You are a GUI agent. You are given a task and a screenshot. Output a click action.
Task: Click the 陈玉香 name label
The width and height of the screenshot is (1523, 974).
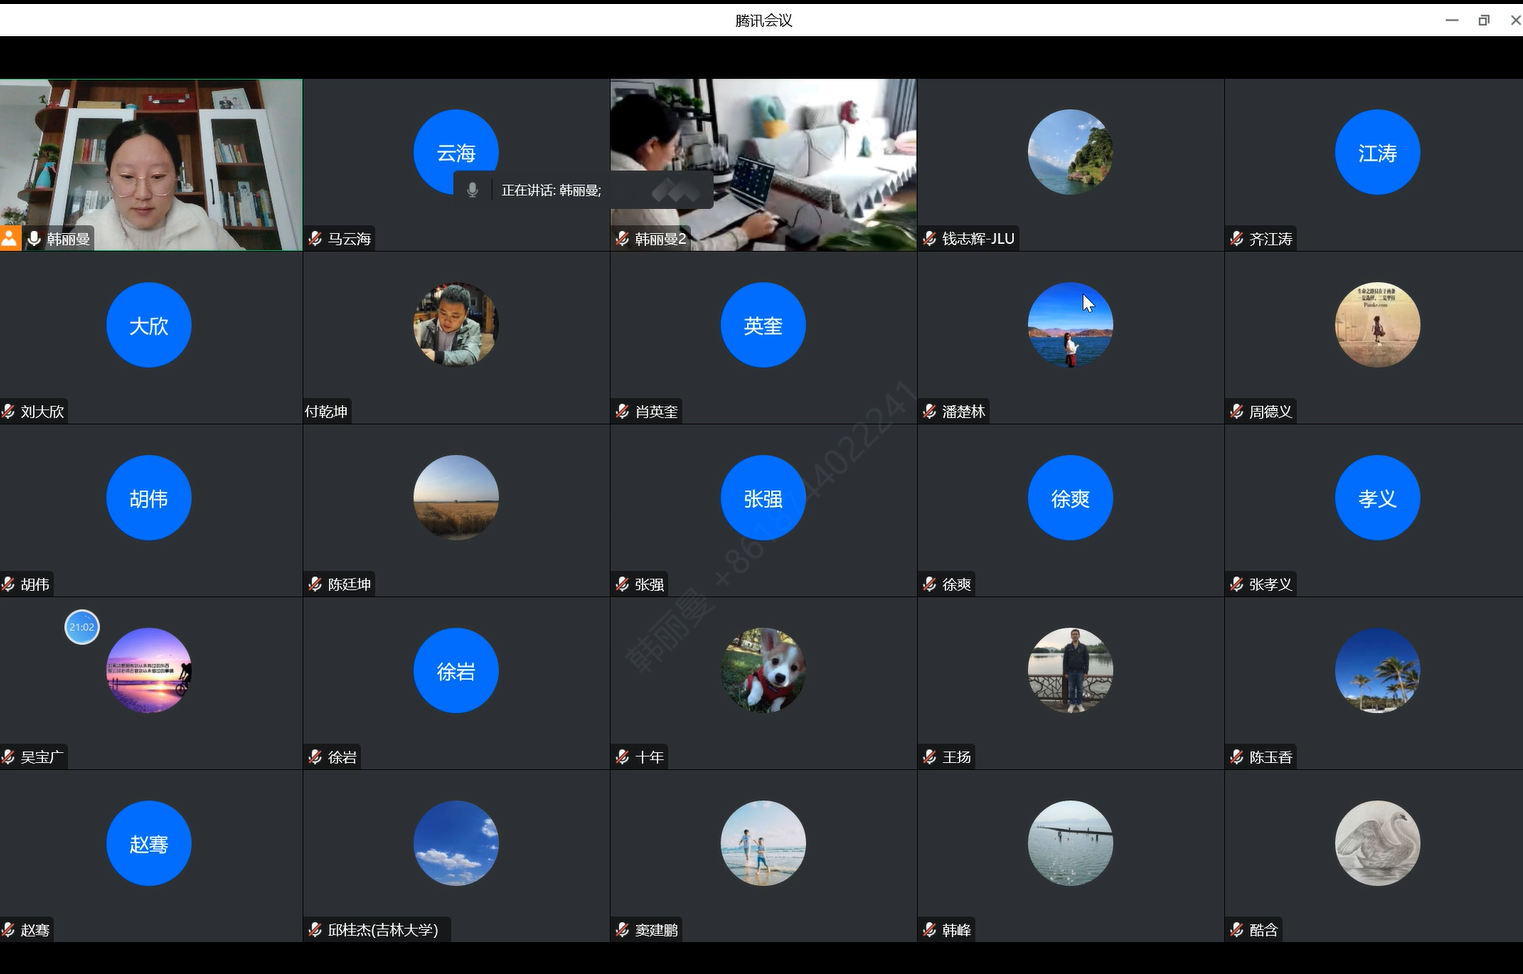pos(1270,757)
